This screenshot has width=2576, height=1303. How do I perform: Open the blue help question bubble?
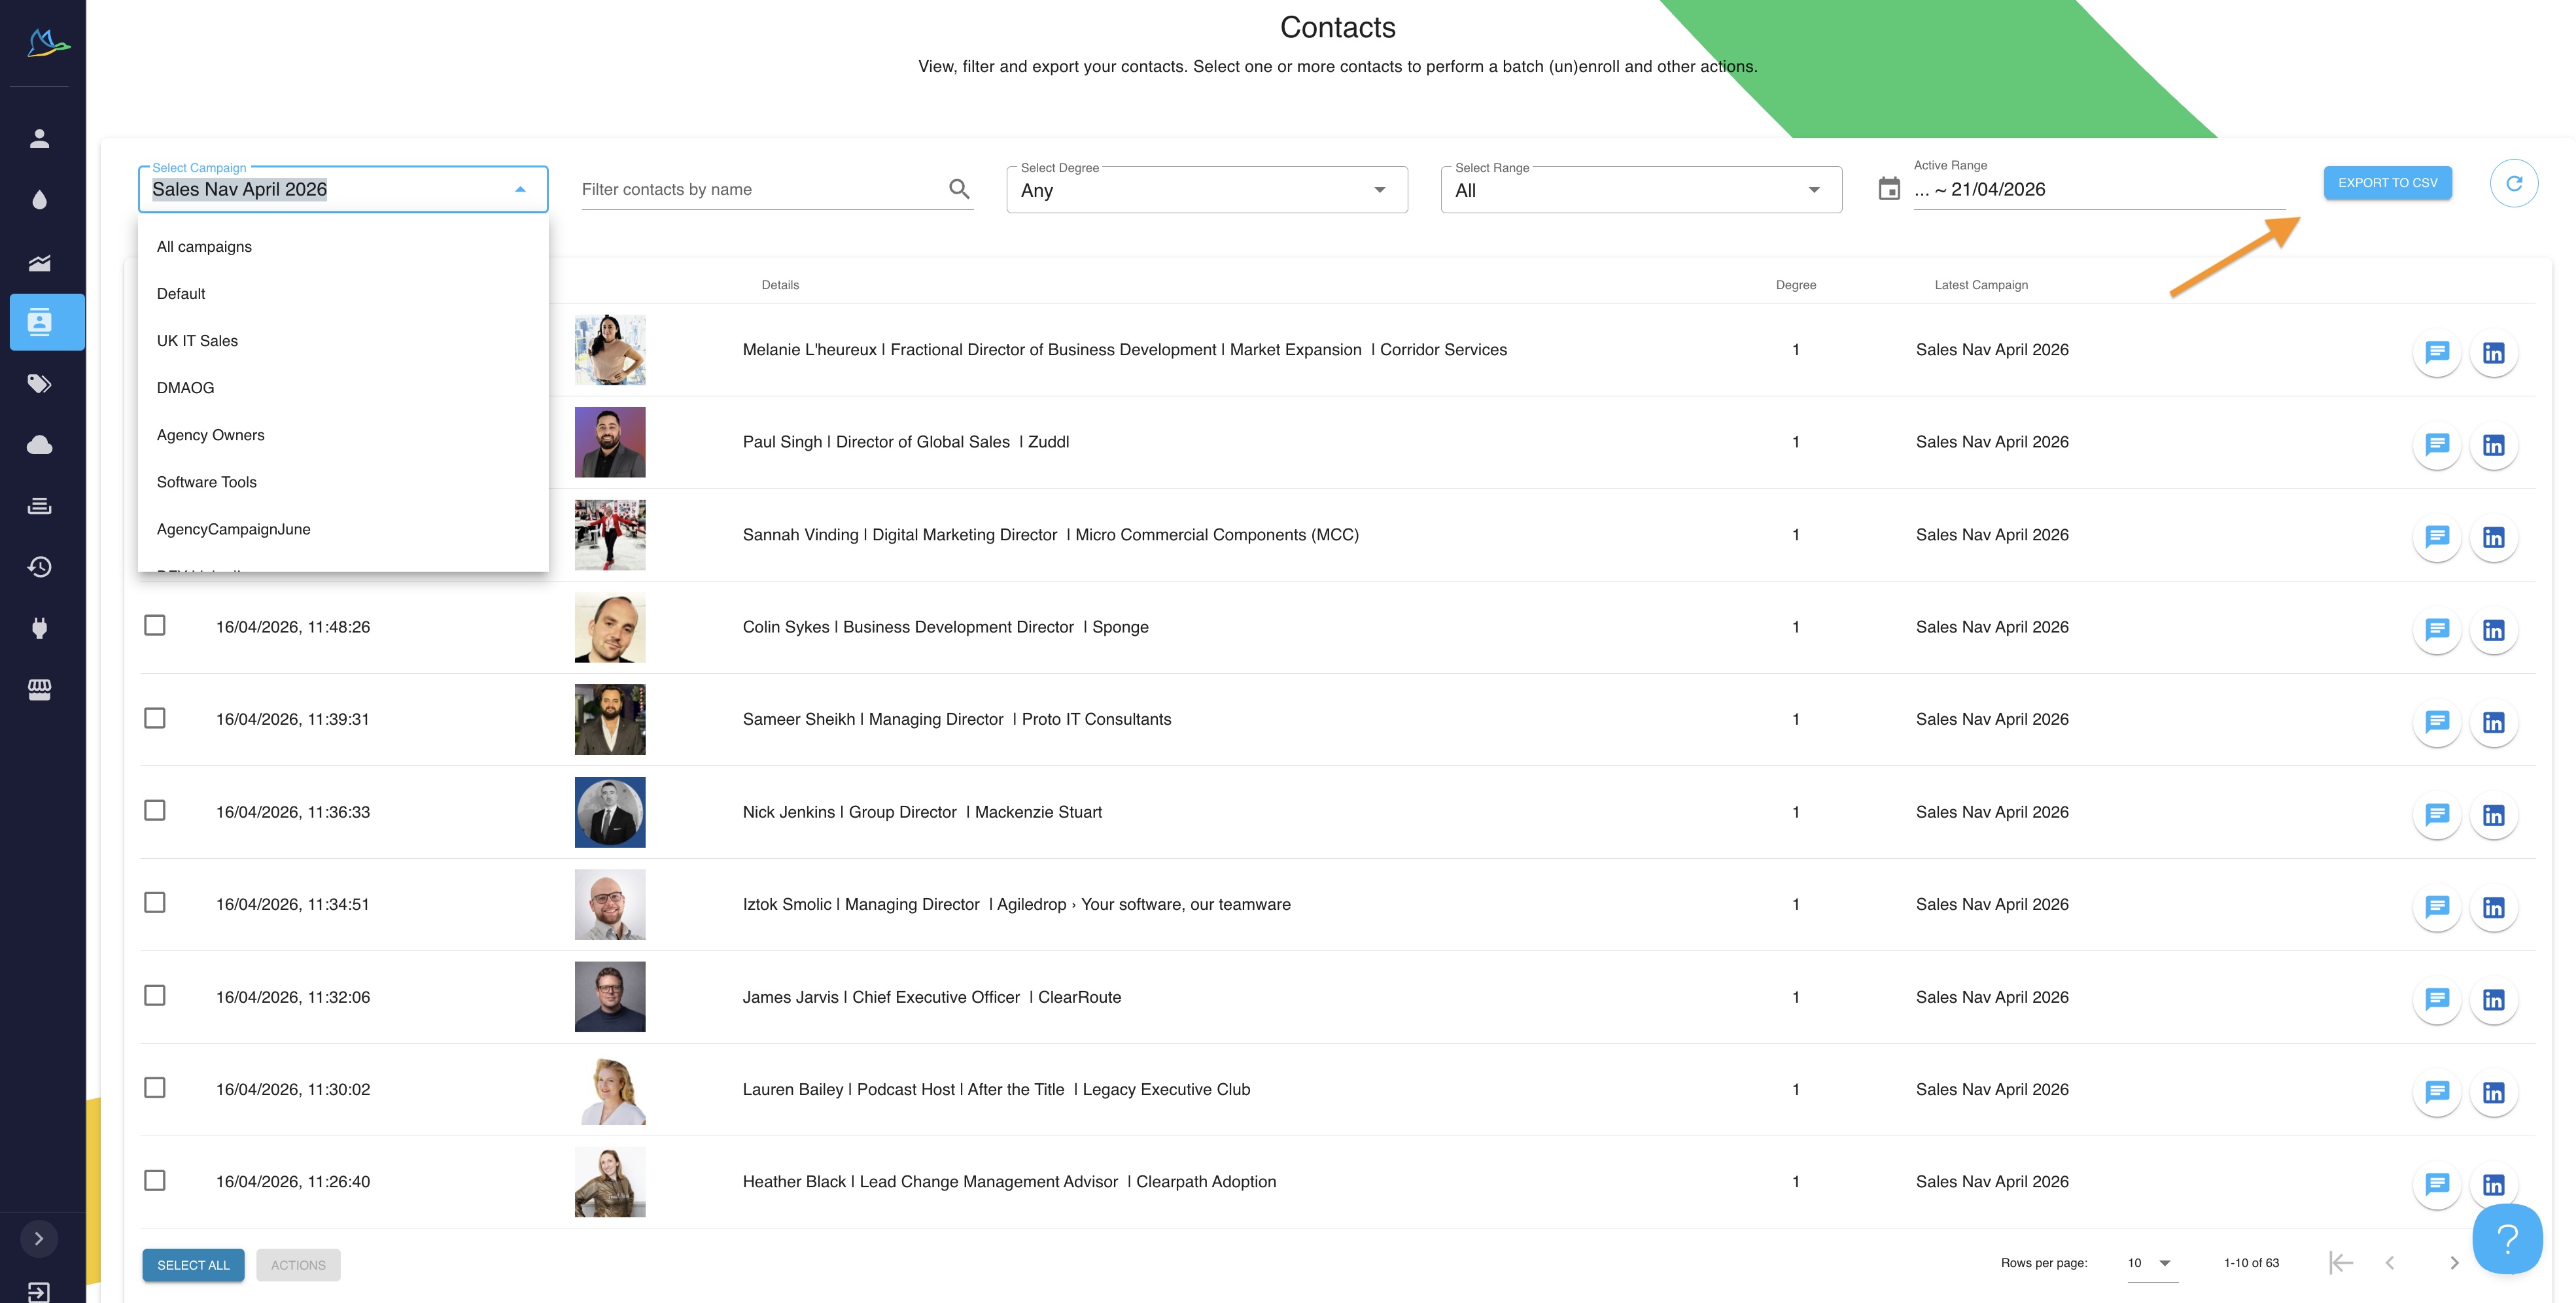coord(2506,1239)
